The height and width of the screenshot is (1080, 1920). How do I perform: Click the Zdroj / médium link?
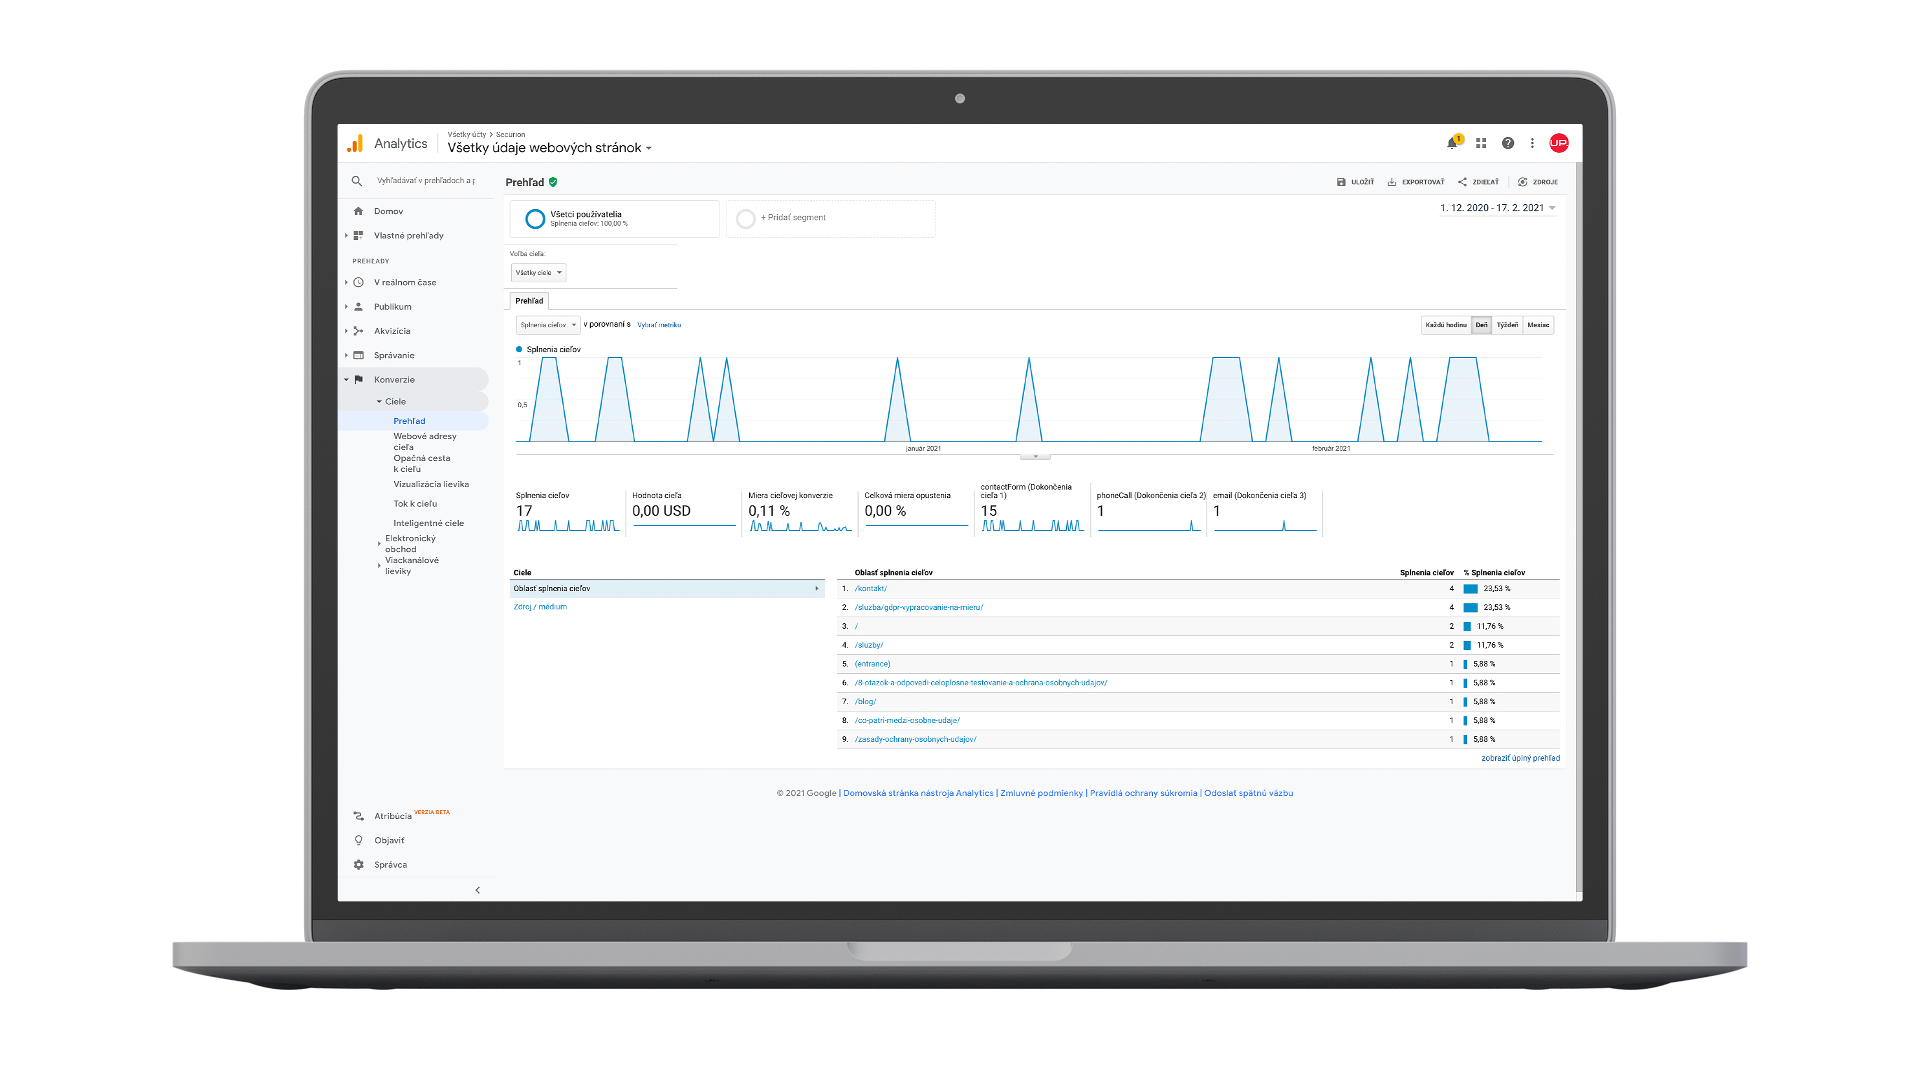[540, 607]
